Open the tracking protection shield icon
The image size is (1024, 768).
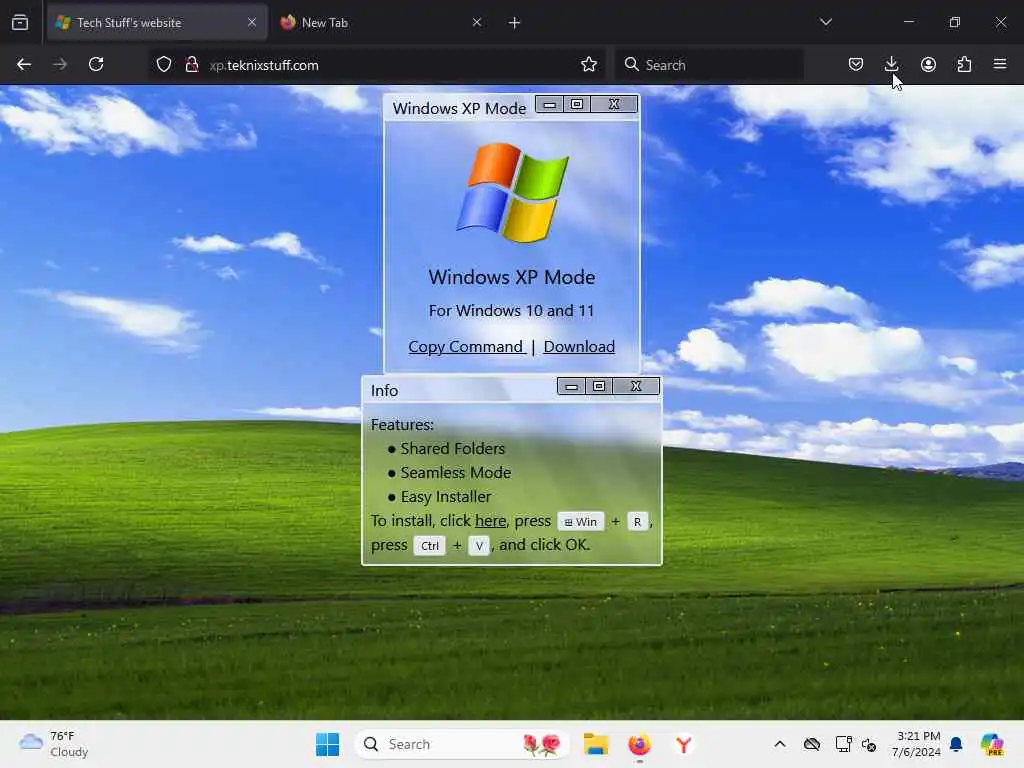(x=164, y=65)
